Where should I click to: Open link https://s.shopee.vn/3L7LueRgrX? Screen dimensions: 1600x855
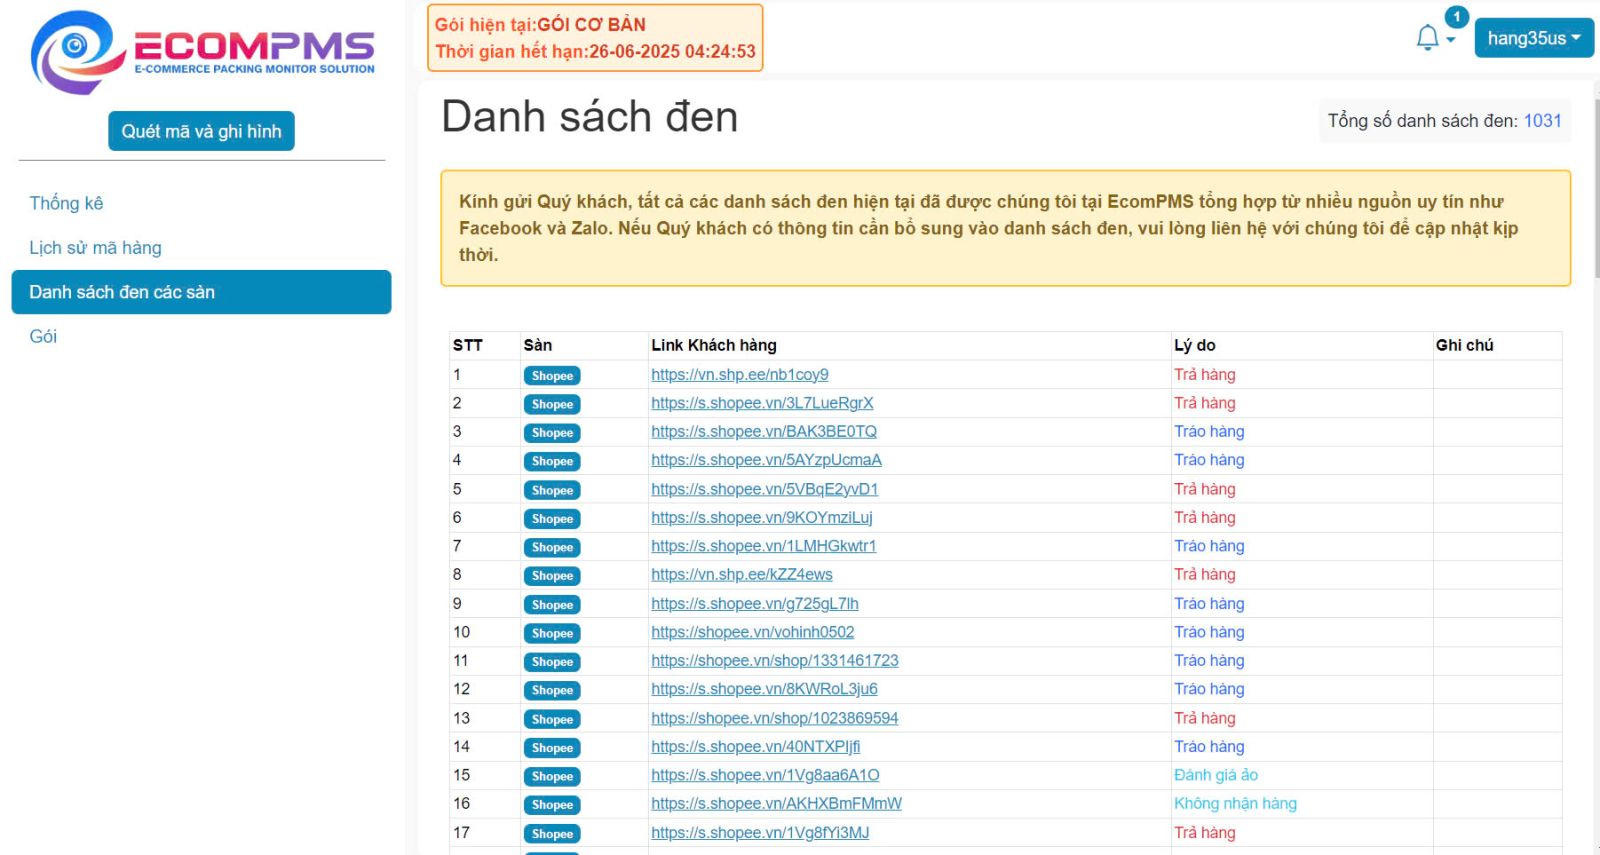762,403
